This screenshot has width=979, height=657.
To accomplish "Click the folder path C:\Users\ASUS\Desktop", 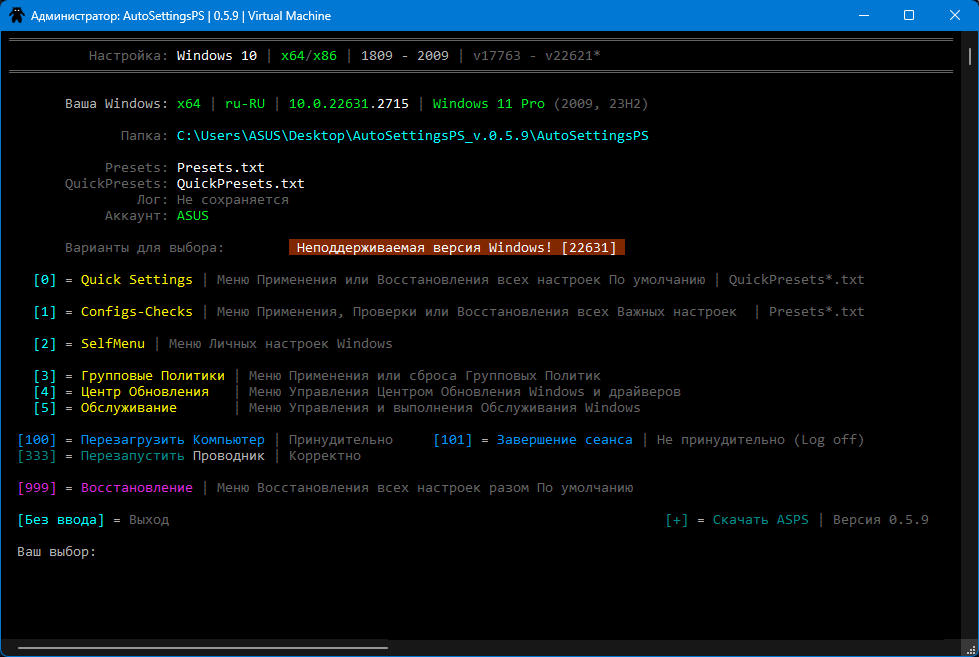I will (x=412, y=136).
